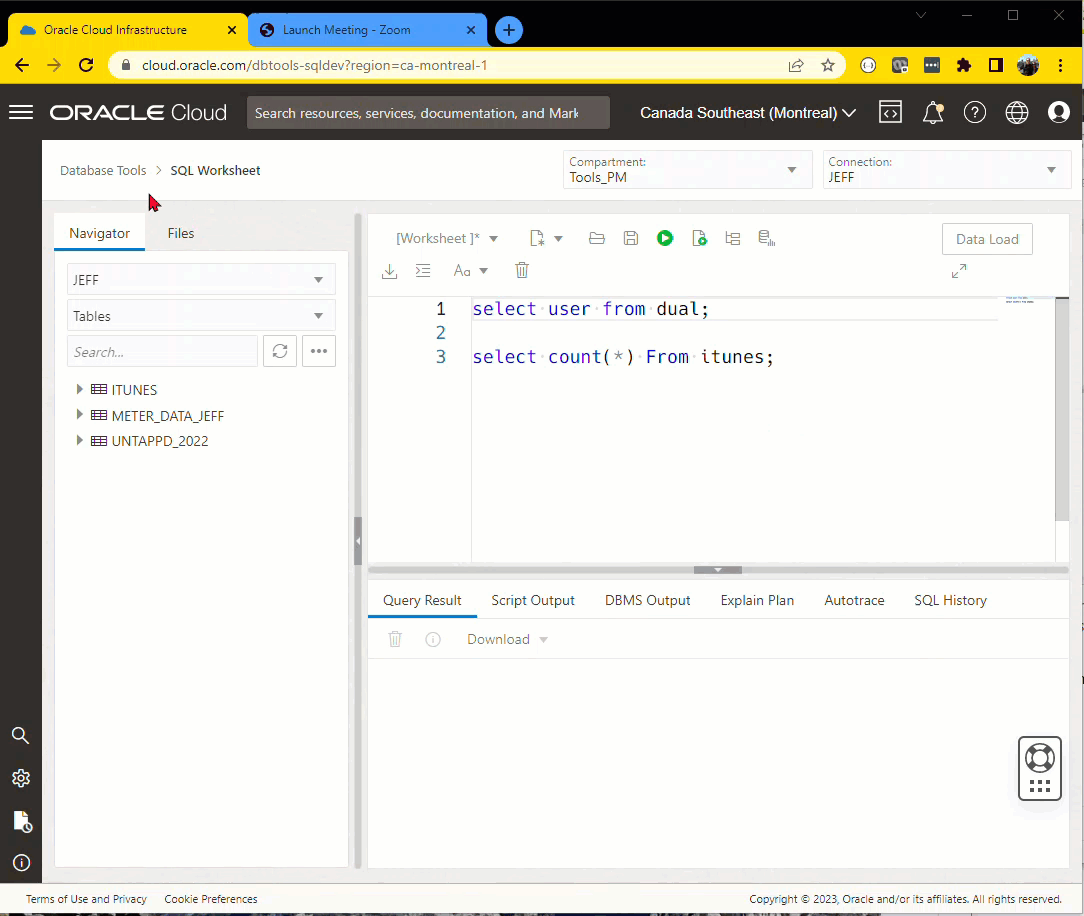The width and height of the screenshot is (1084, 916).
Task: Open Cloud Shell developer tools icon
Action: (890, 112)
